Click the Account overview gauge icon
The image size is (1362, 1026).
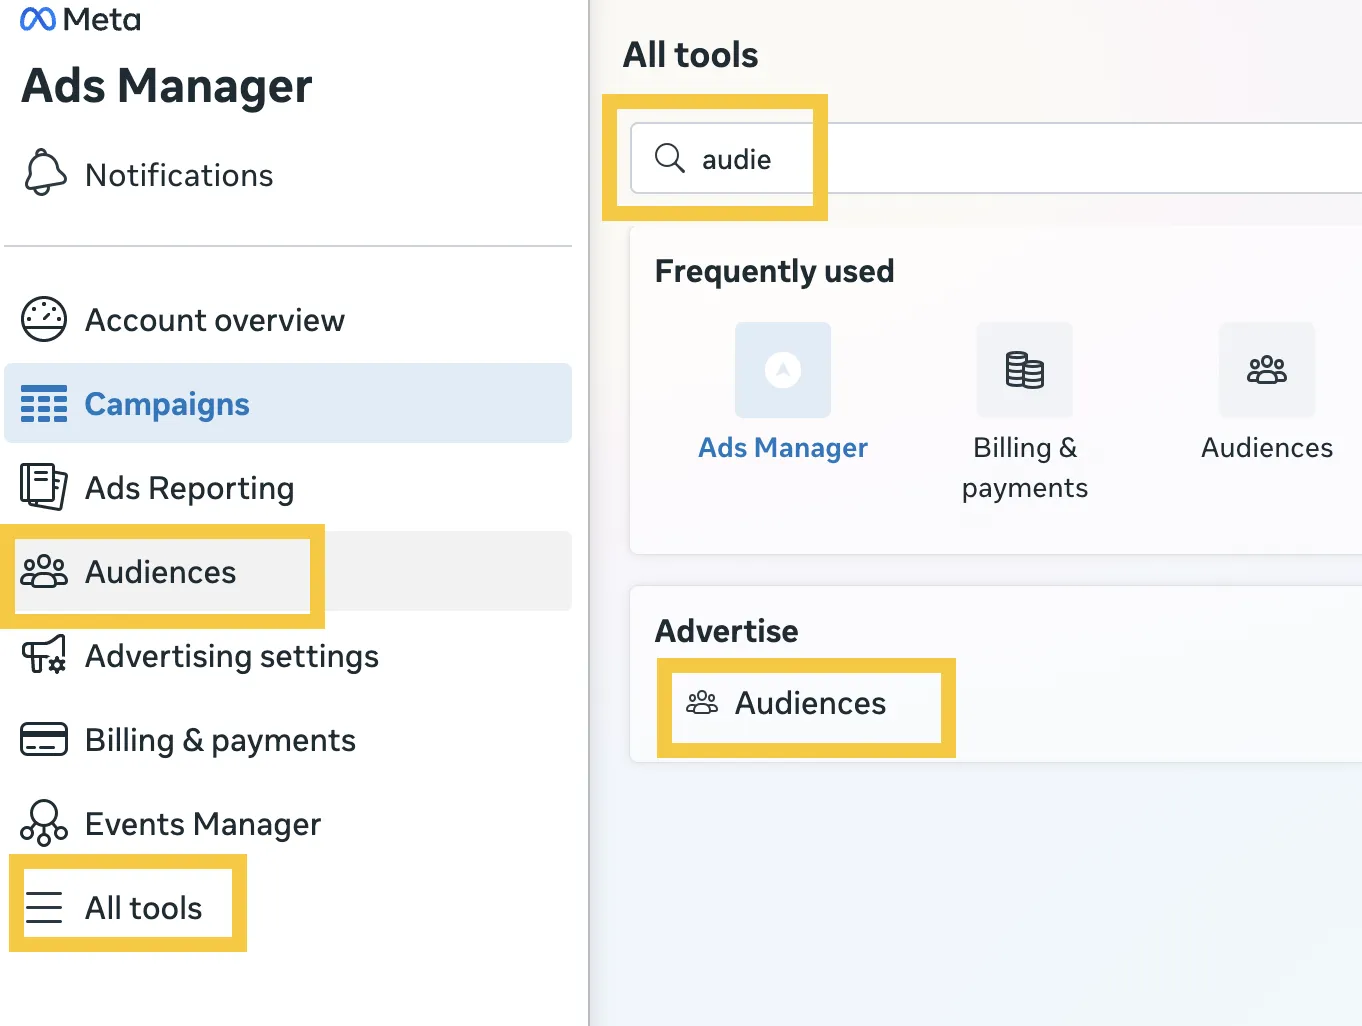pyautogui.click(x=44, y=319)
